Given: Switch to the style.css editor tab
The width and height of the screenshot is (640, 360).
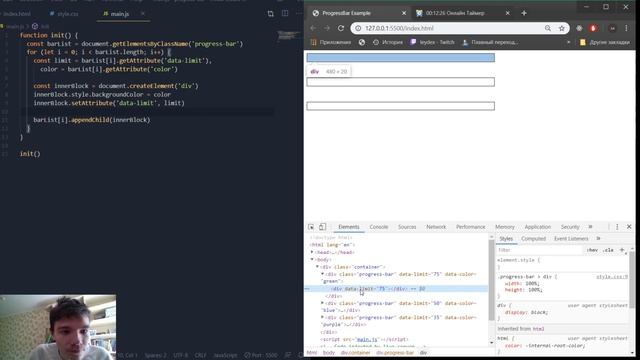Looking at the screenshot, I should click(64, 13).
